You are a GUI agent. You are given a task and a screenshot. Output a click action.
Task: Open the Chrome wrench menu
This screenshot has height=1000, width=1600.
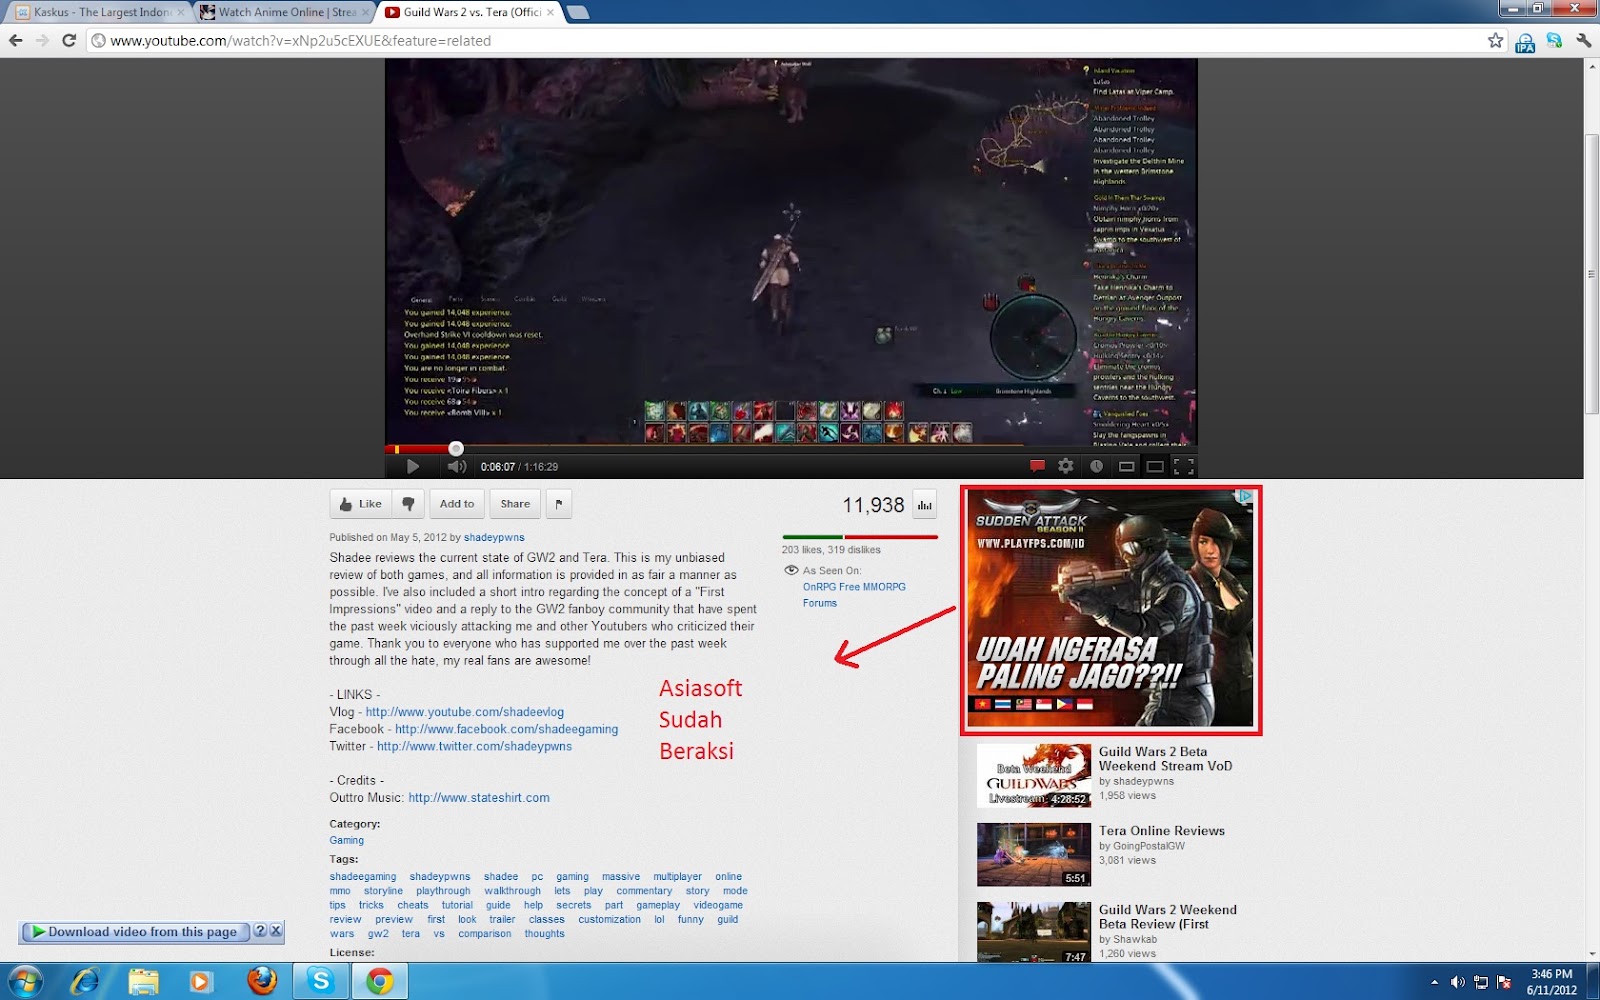coord(1583,40)
